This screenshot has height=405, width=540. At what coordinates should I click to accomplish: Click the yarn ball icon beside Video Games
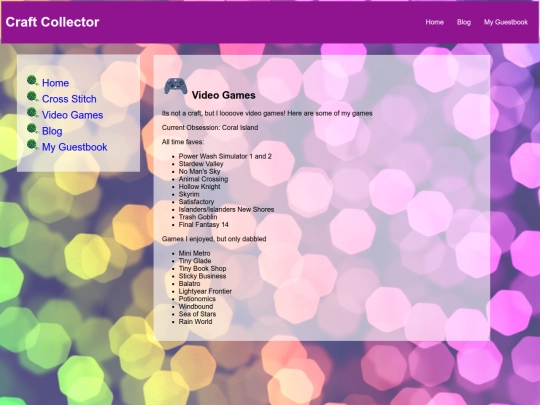click(x=33, y=113)
